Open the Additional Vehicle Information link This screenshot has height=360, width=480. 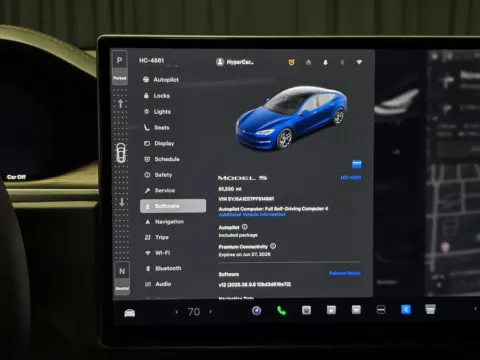click(x=252, y=215)
